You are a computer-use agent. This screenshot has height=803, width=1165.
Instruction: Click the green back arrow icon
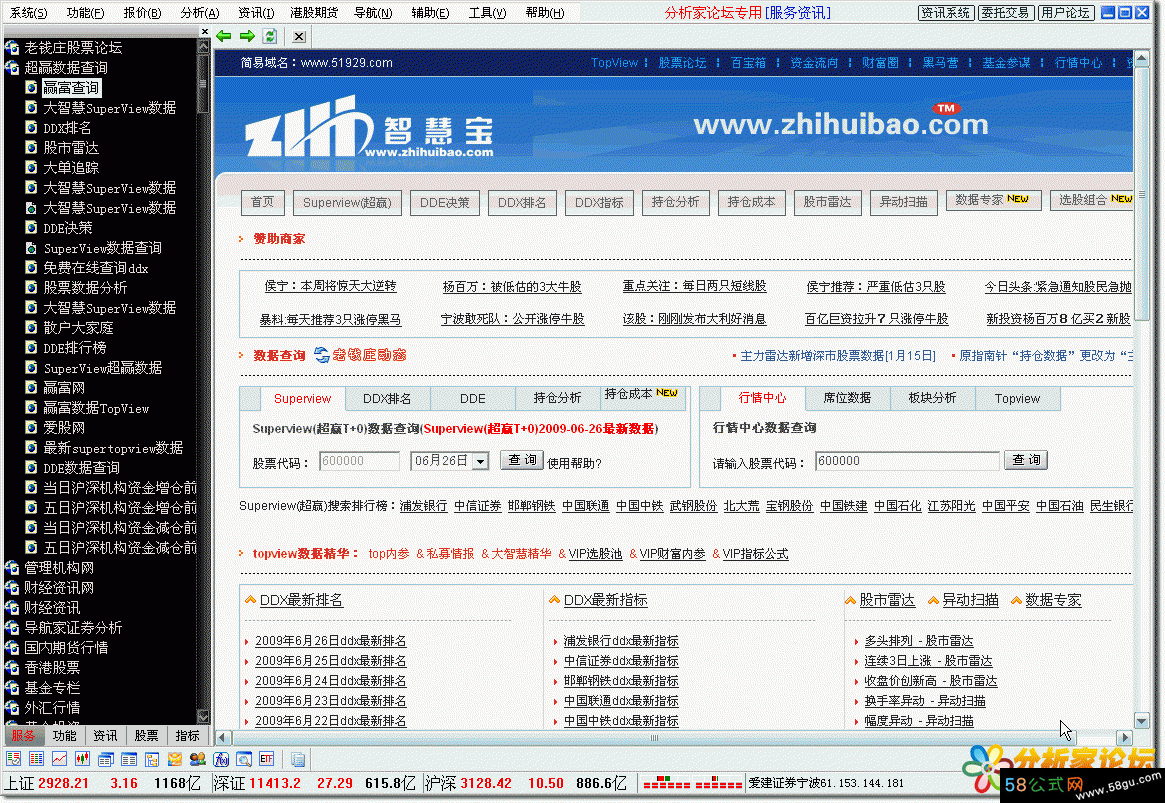(224, 36)
